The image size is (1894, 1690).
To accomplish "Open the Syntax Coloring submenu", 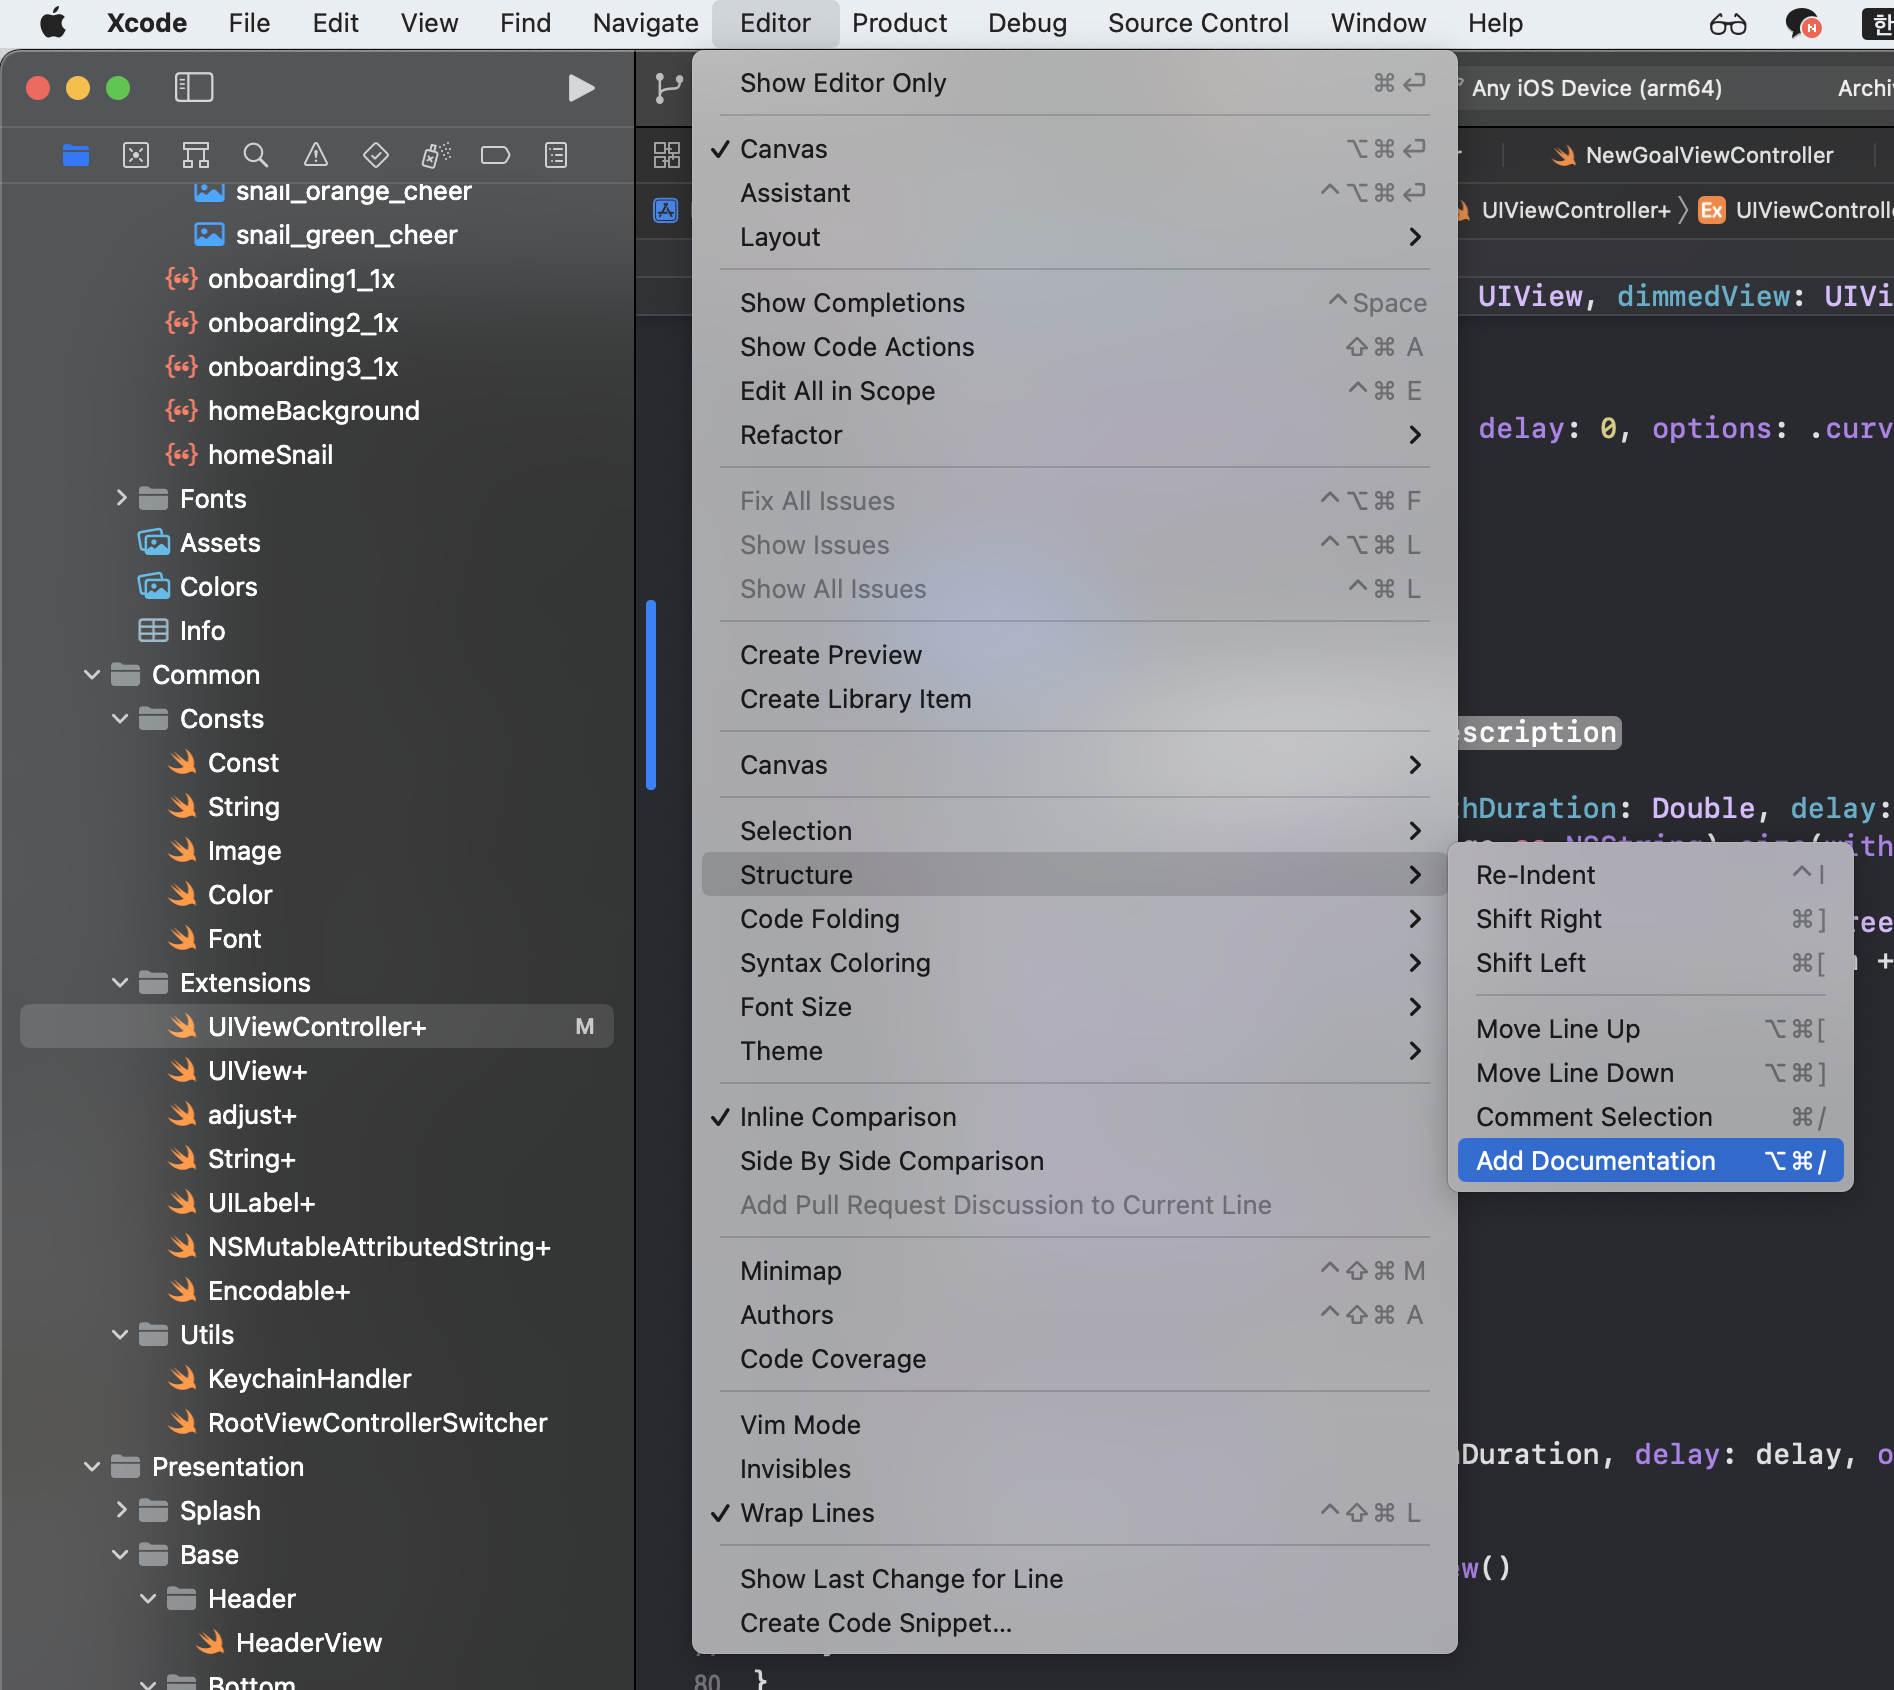I will click(x=1074, y=963).
